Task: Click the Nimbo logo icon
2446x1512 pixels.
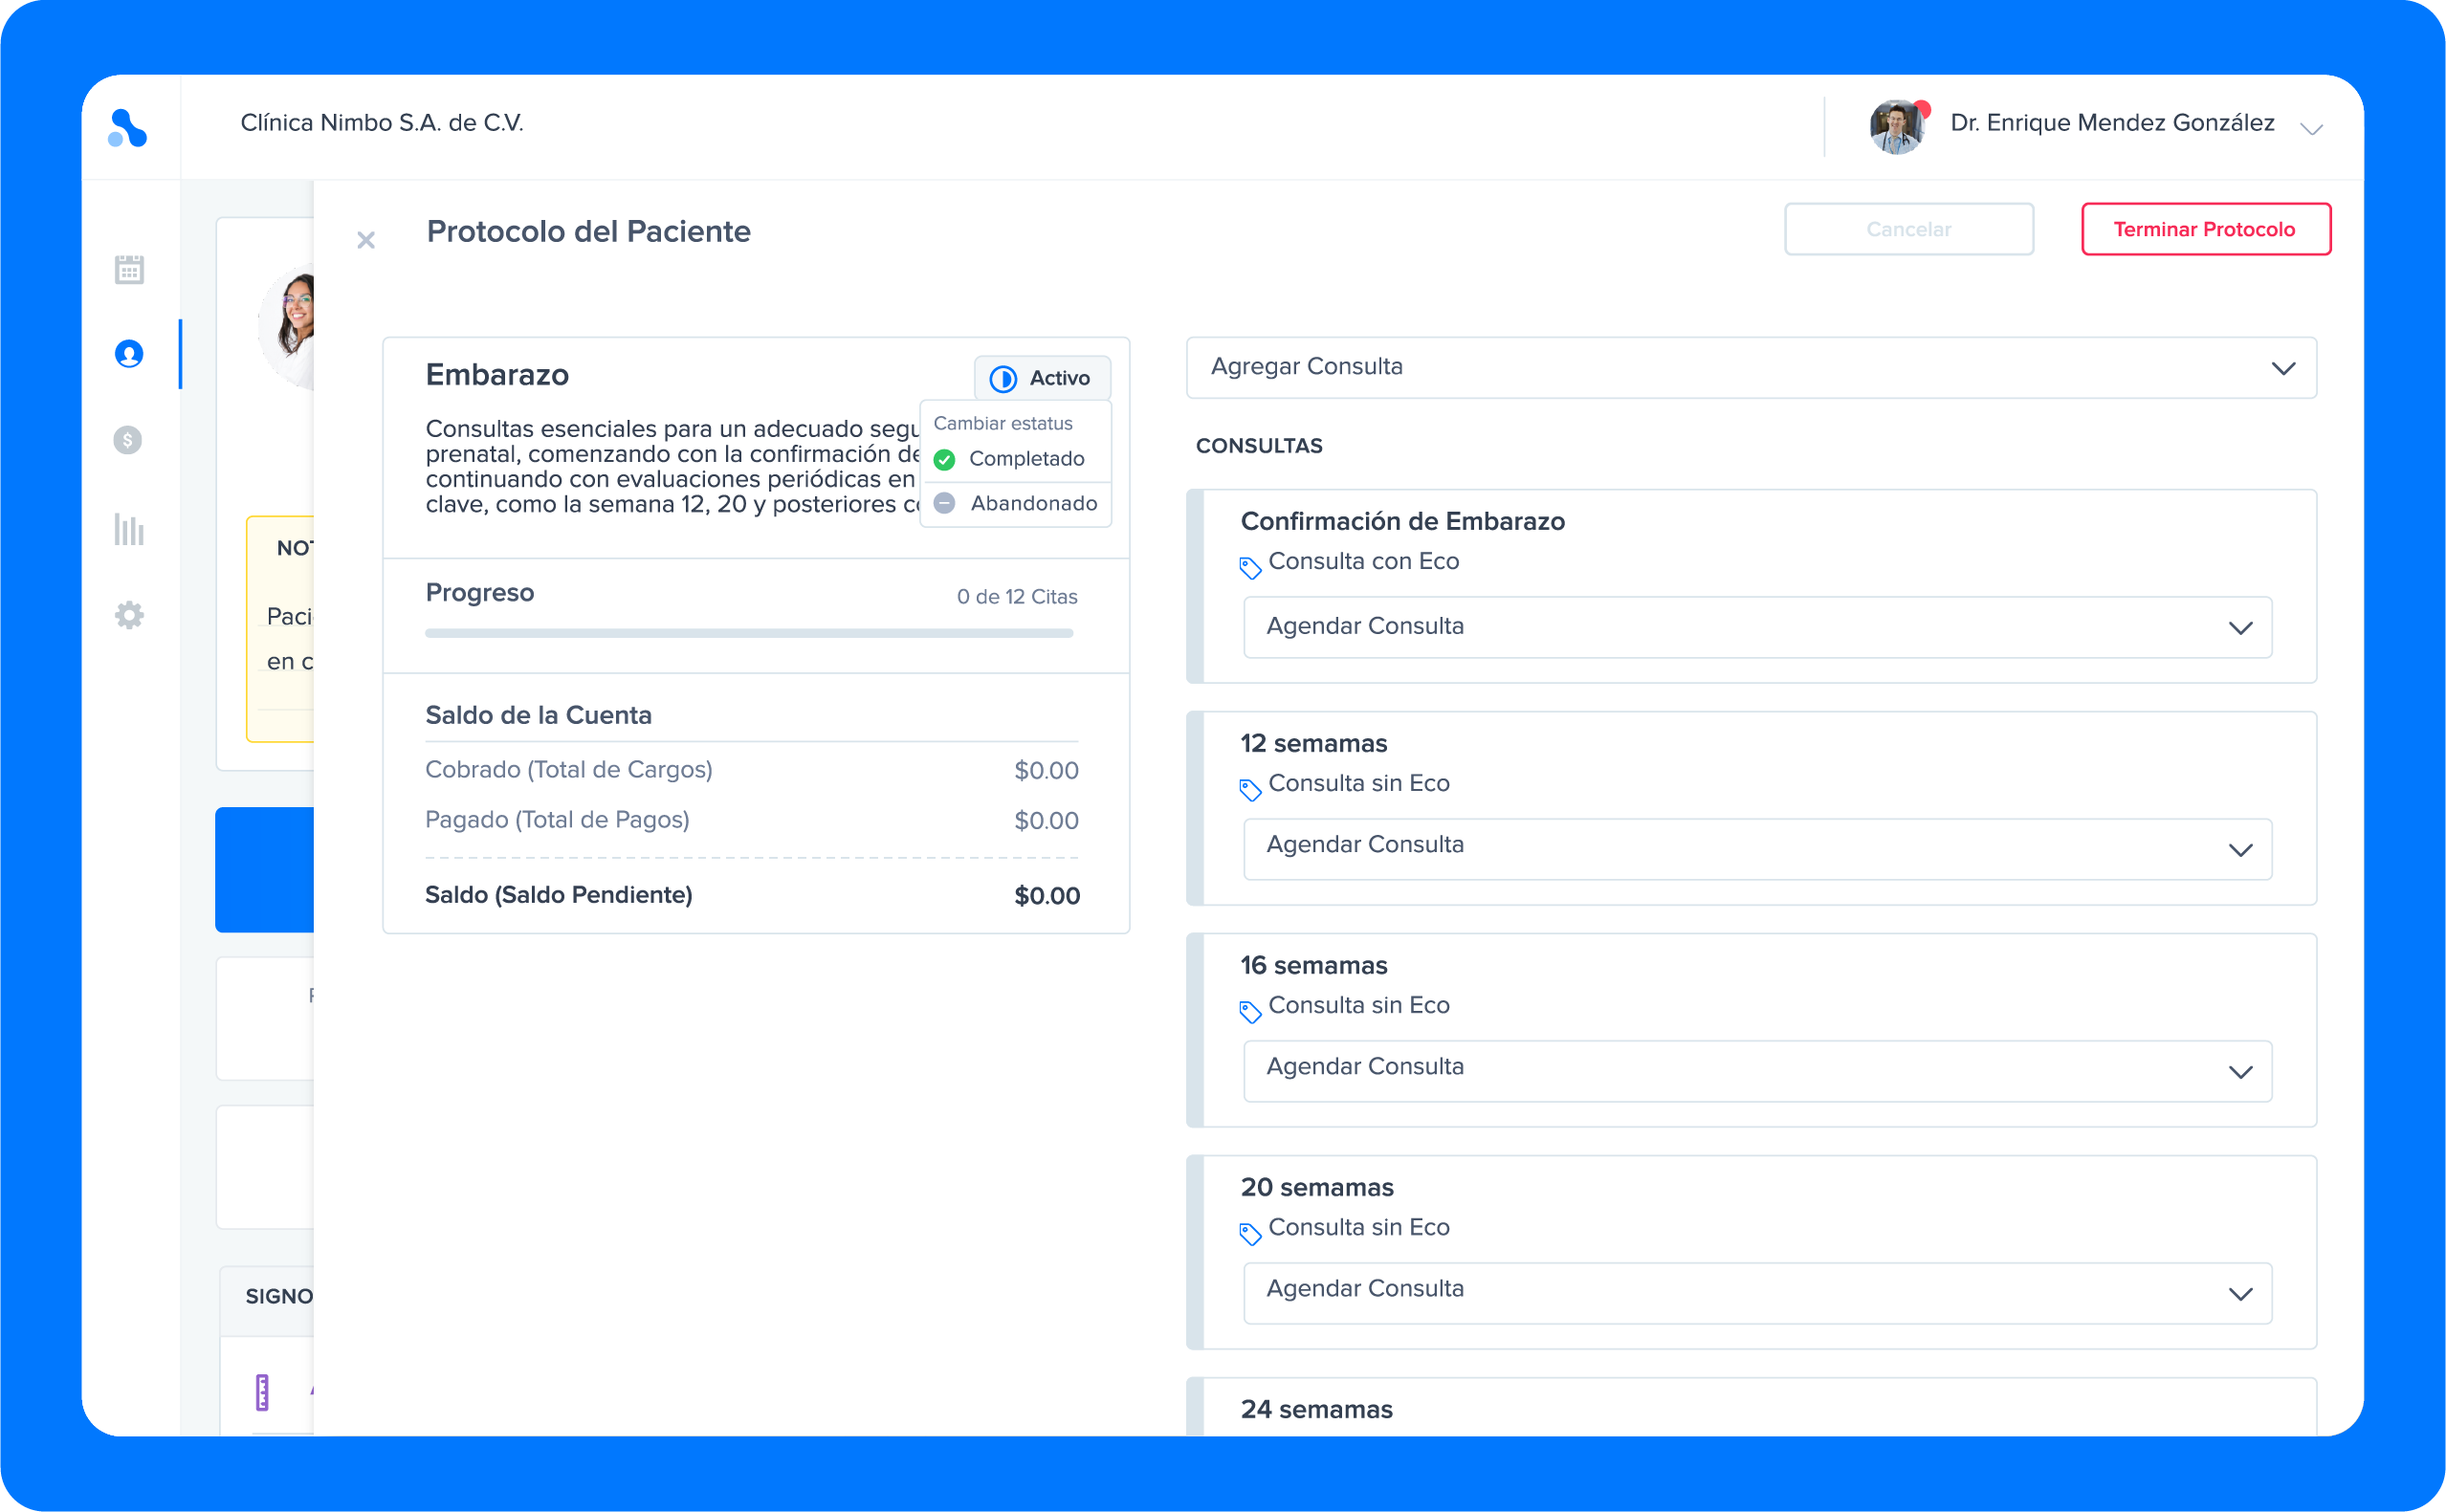Action: pyautogui.click(x=127, y=128)
